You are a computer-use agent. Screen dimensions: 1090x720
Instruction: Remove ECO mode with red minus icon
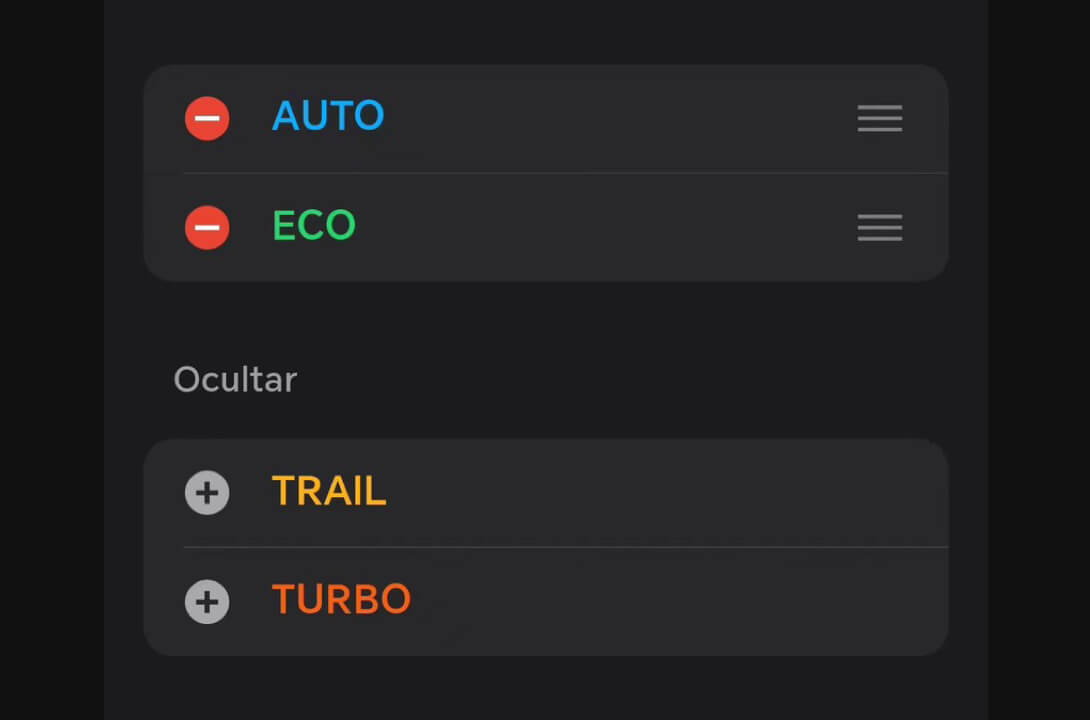point(207,228)
